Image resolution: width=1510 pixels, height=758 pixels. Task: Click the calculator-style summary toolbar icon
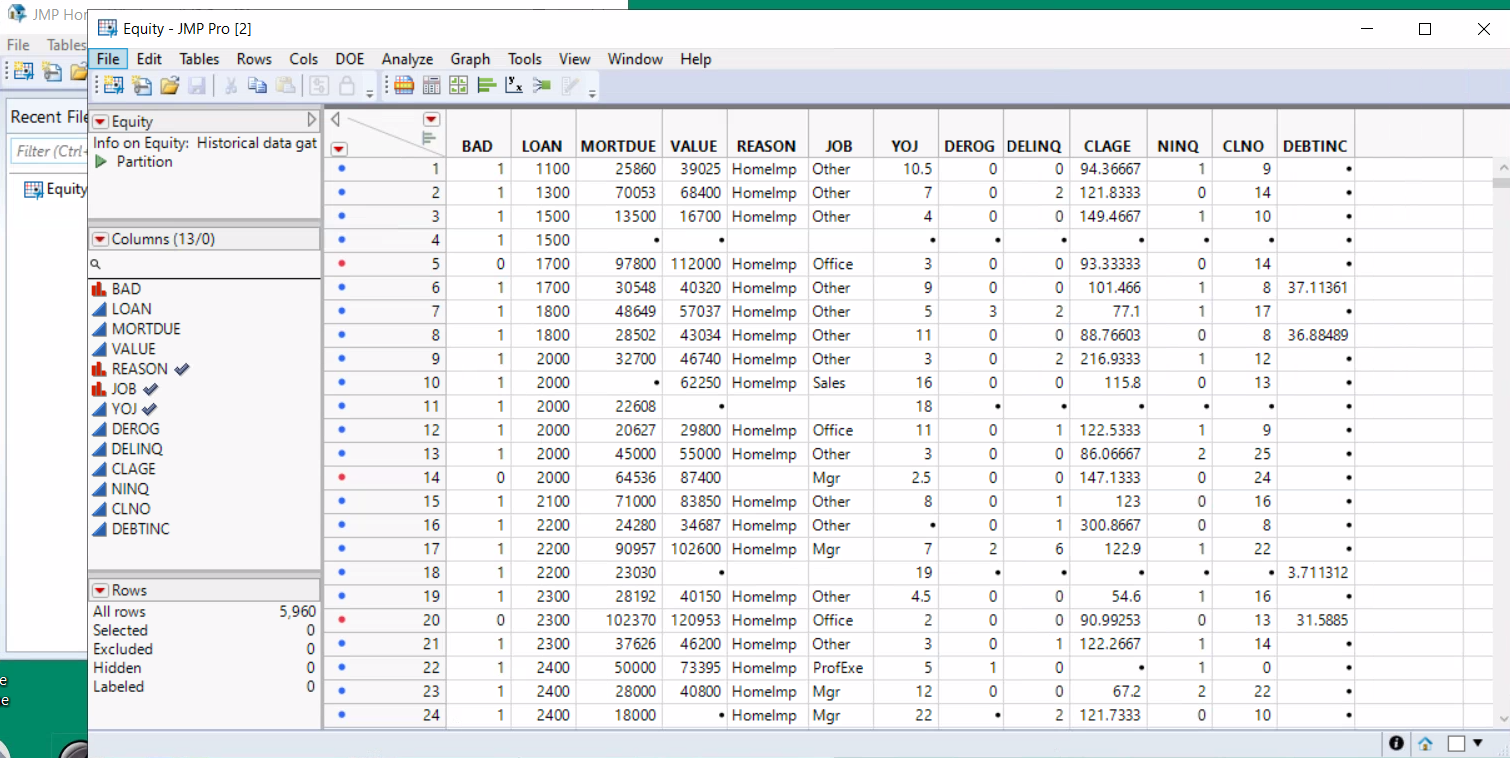pos(431,85)
